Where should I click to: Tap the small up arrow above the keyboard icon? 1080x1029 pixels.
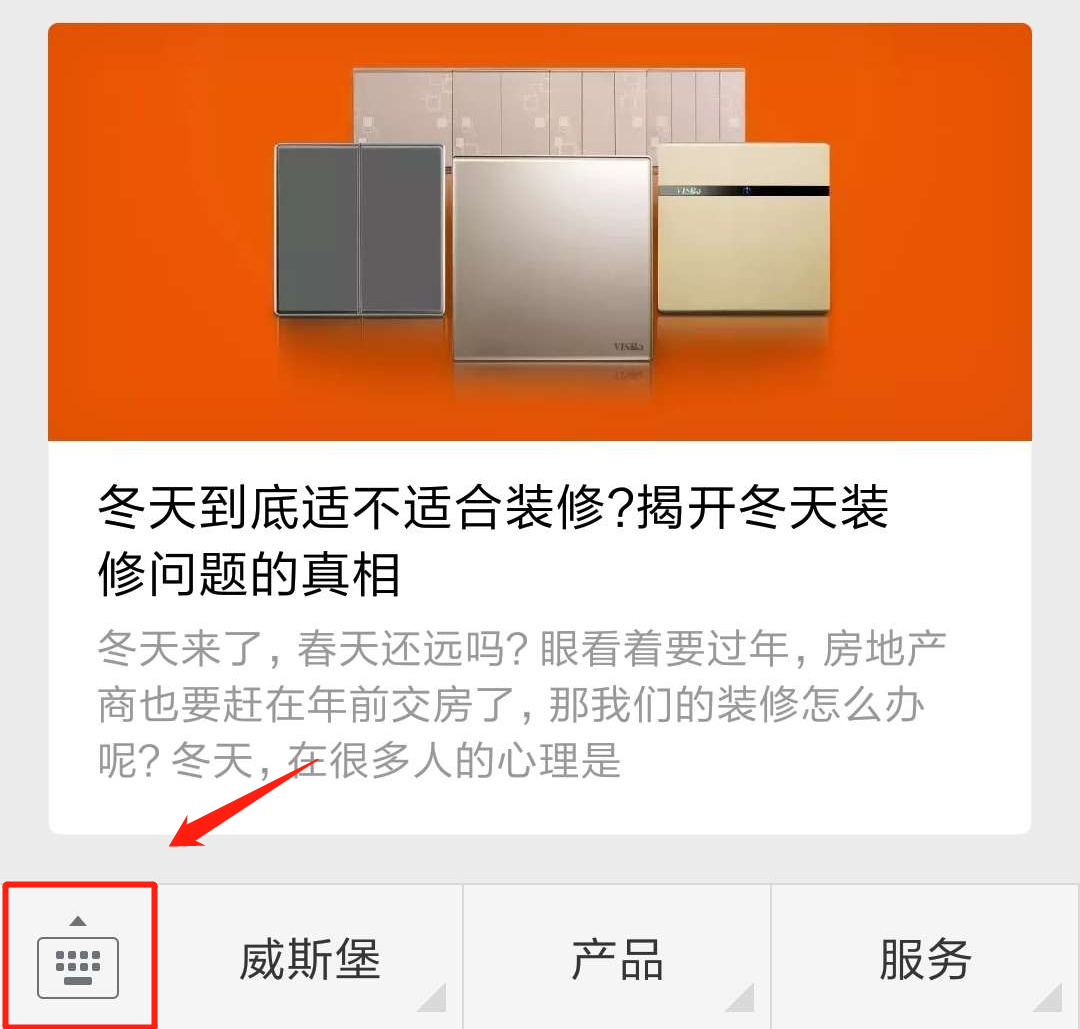(x=78, y=921)
